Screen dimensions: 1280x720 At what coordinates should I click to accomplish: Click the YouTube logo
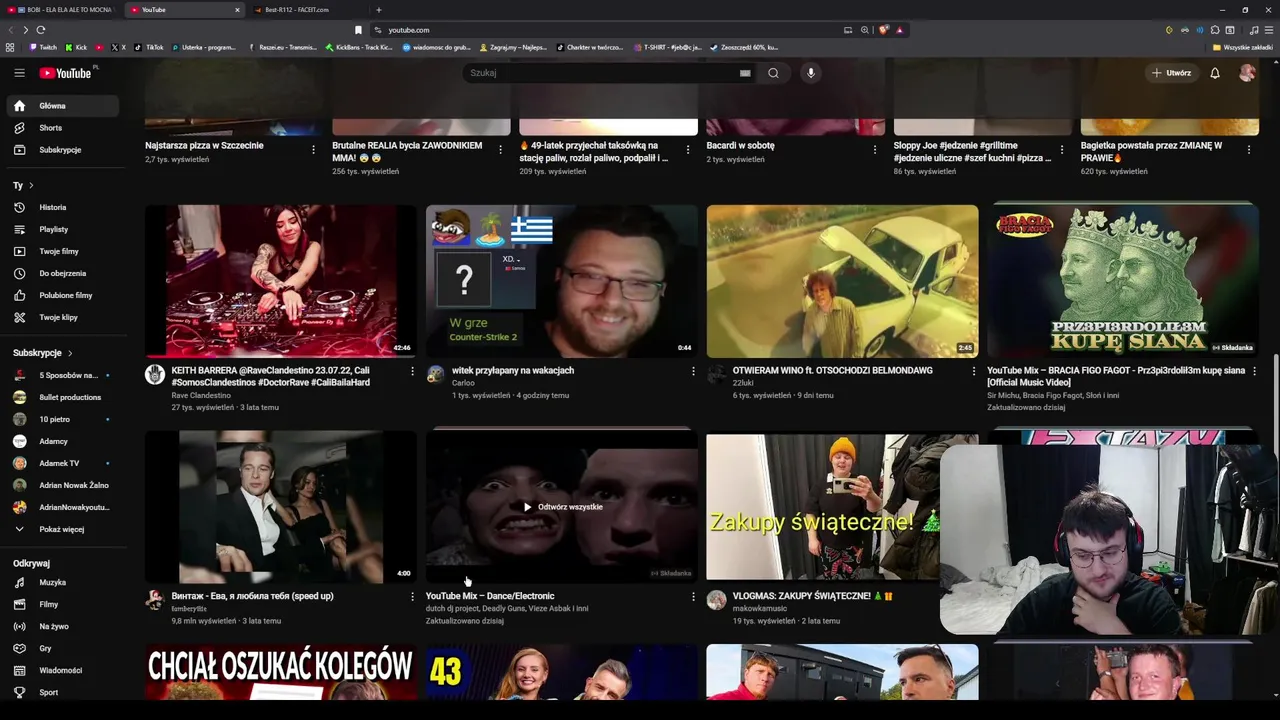click(66, 73)
